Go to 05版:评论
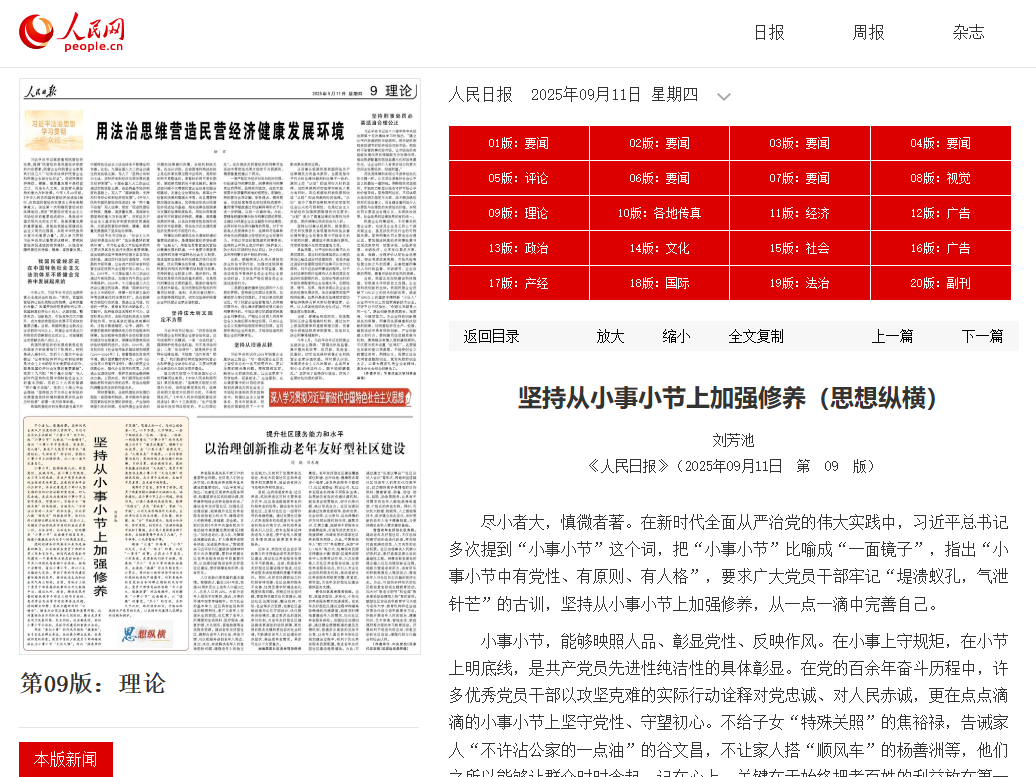Viewport: 1036px width, 777px height. tap(519, 178)
